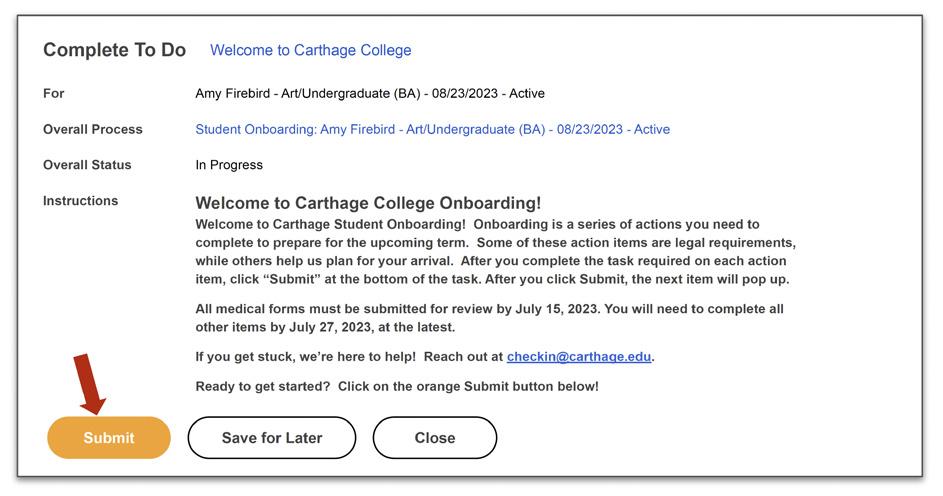Open the Welcome to Carthage College link

(x=310, y=50)
